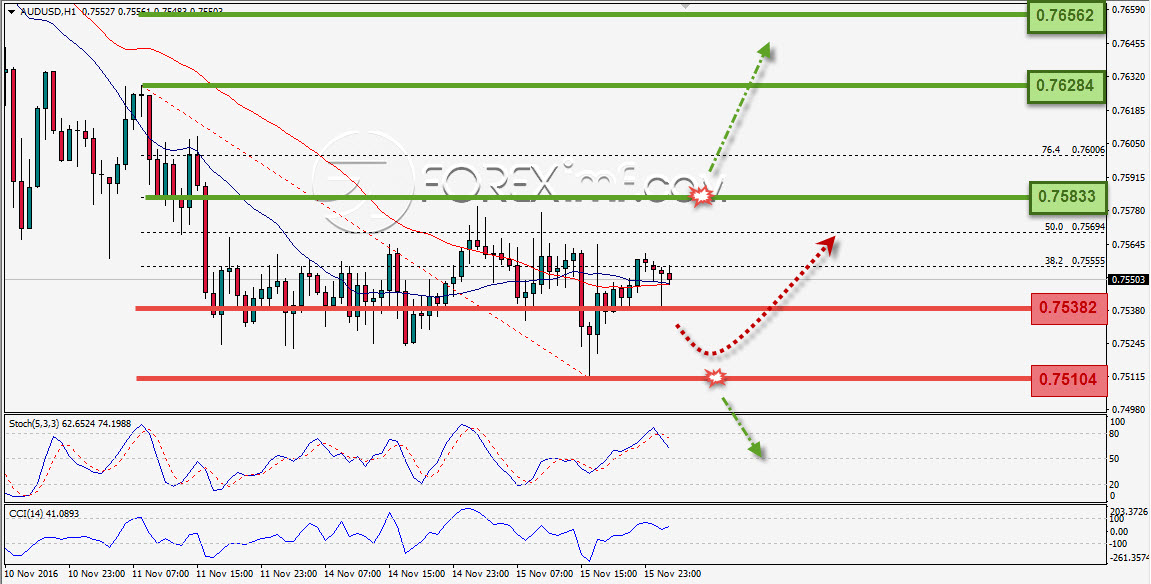Click the 0.00 level on CCI scale

(x=1120, y=531)
